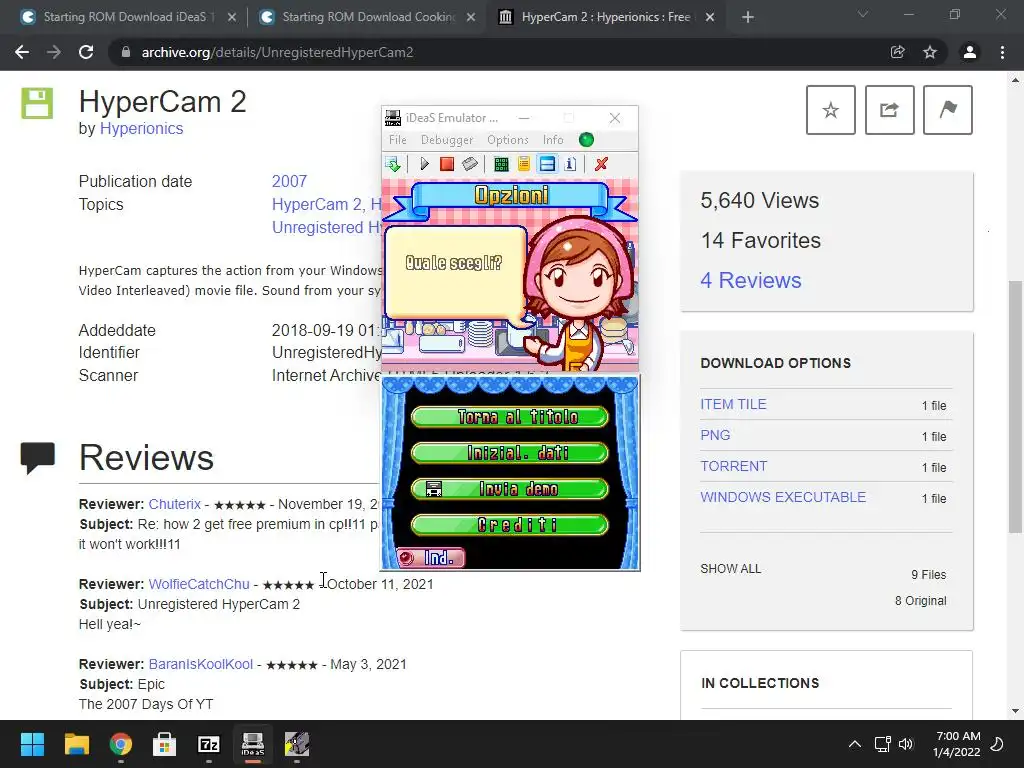Screen dimensions: 1024x768
Task: Open the 2007 publication date link
Action: pos(289,182)
